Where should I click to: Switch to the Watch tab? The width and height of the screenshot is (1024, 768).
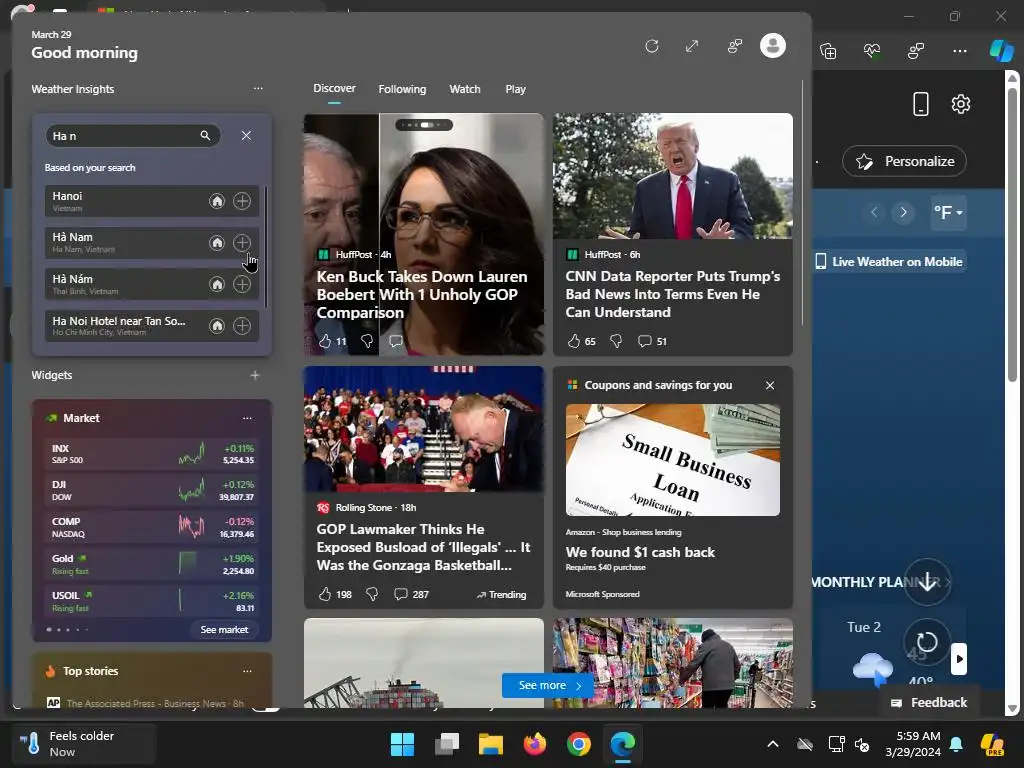point(465,89)
